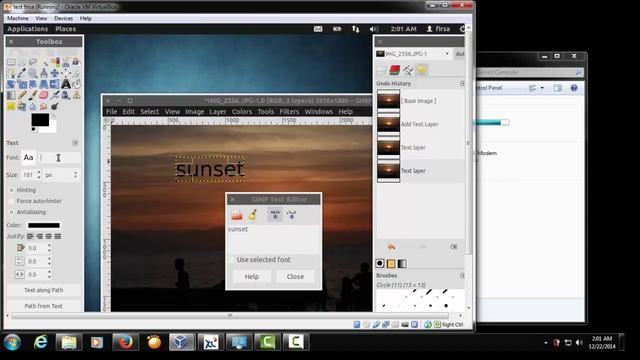640x360 pixels.
Task: Open the Applications menu in guest panel
Action: [27, 29]
